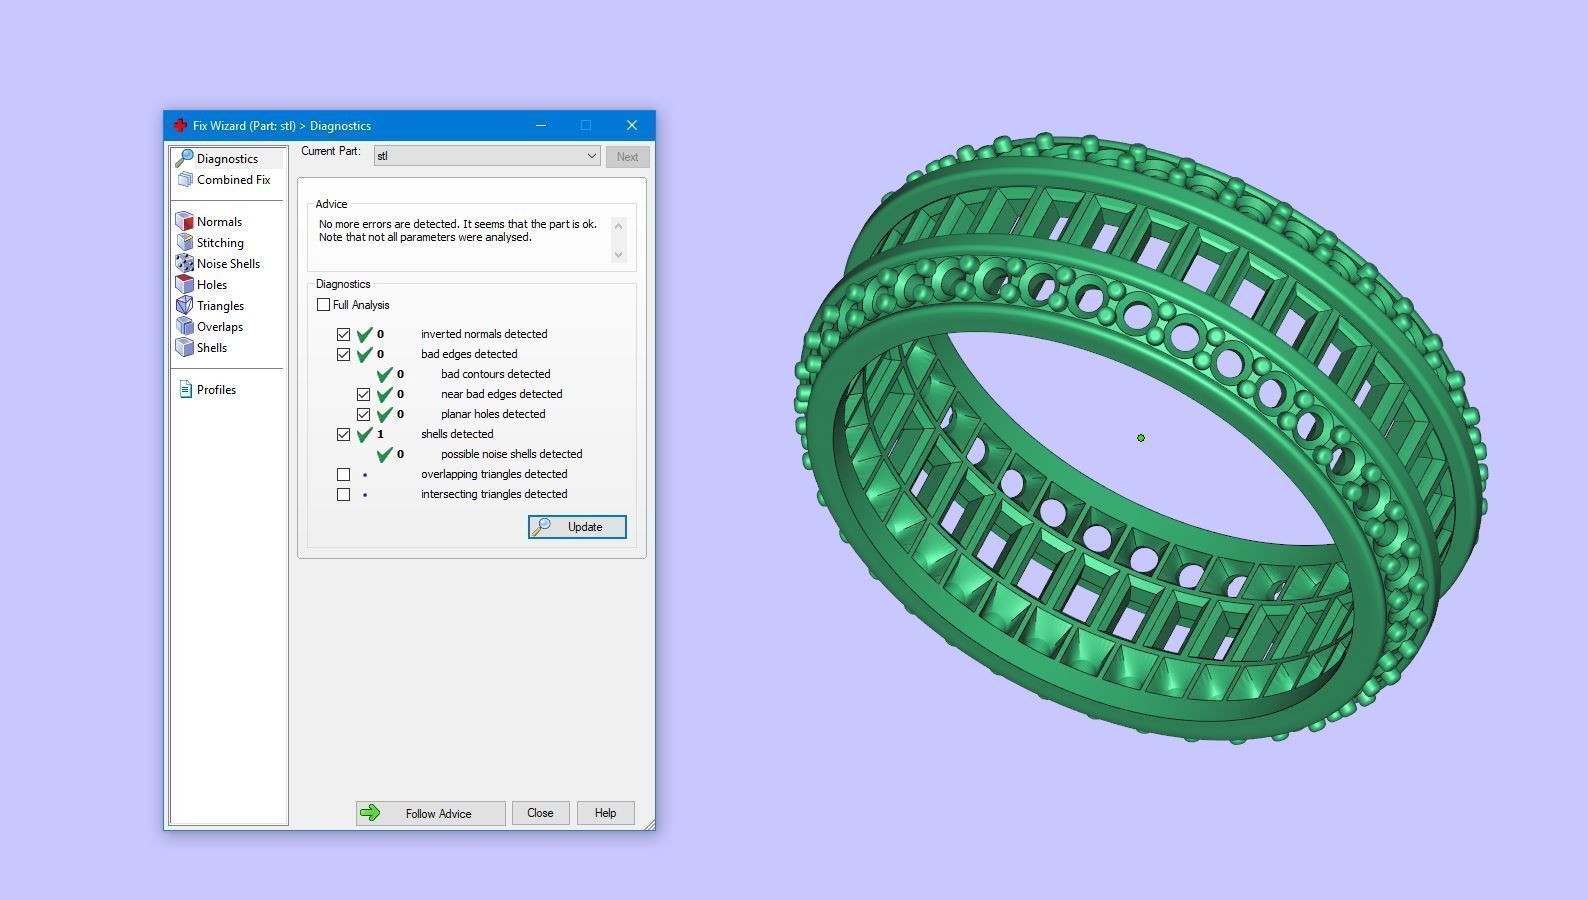This screenshot has height=900, width=1588.
Task: Click the Triangles cube icon
Action: click(x=184, y=305)
